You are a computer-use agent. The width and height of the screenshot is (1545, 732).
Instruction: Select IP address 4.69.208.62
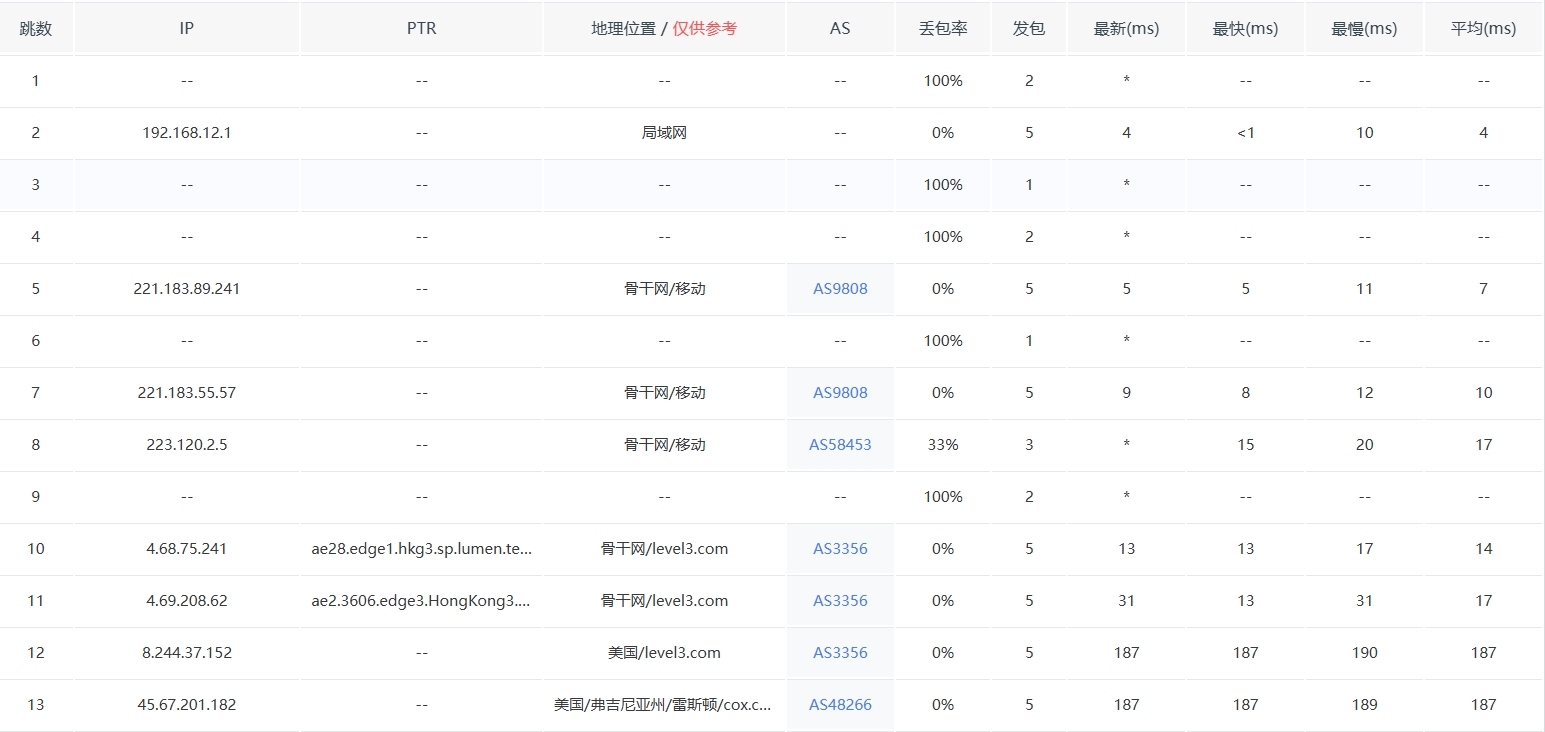[x=187, y=601]
